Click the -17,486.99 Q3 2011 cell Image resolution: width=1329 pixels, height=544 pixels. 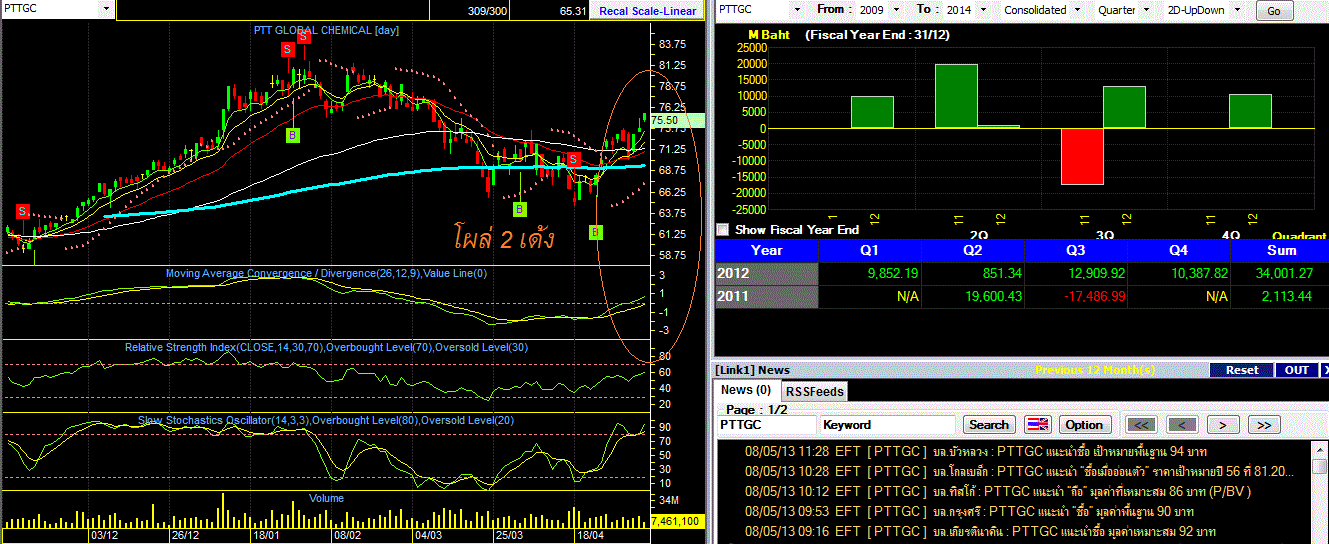[1076, 296]
